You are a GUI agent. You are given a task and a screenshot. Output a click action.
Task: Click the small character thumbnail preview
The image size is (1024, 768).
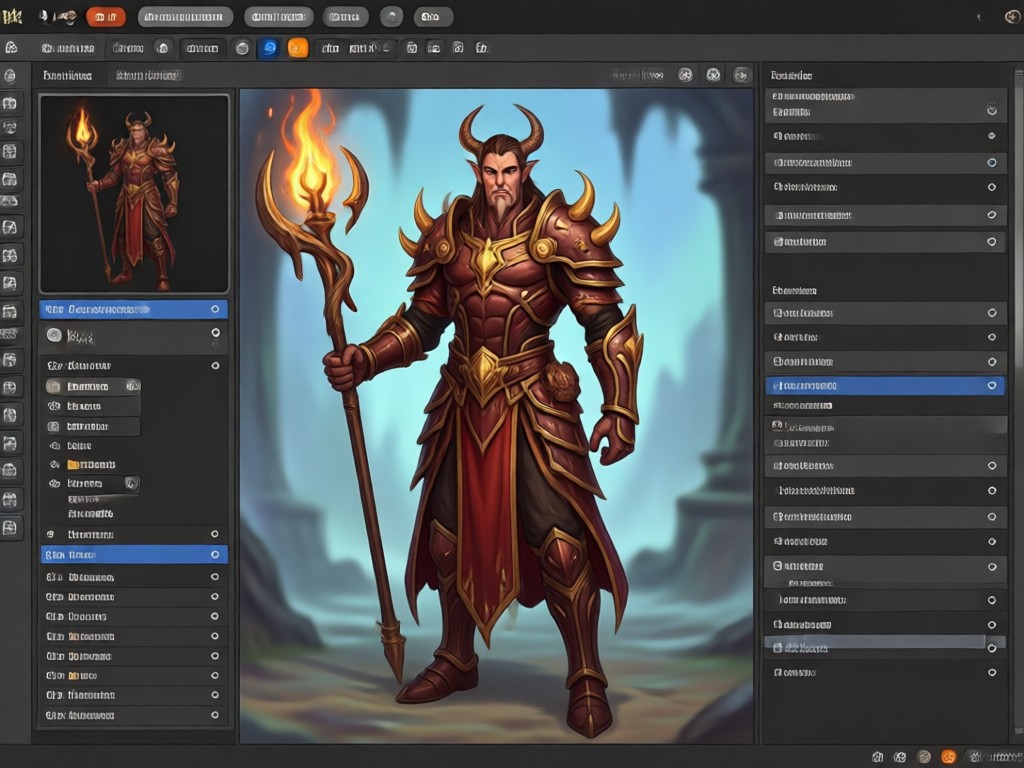click(x=134, y=194)
